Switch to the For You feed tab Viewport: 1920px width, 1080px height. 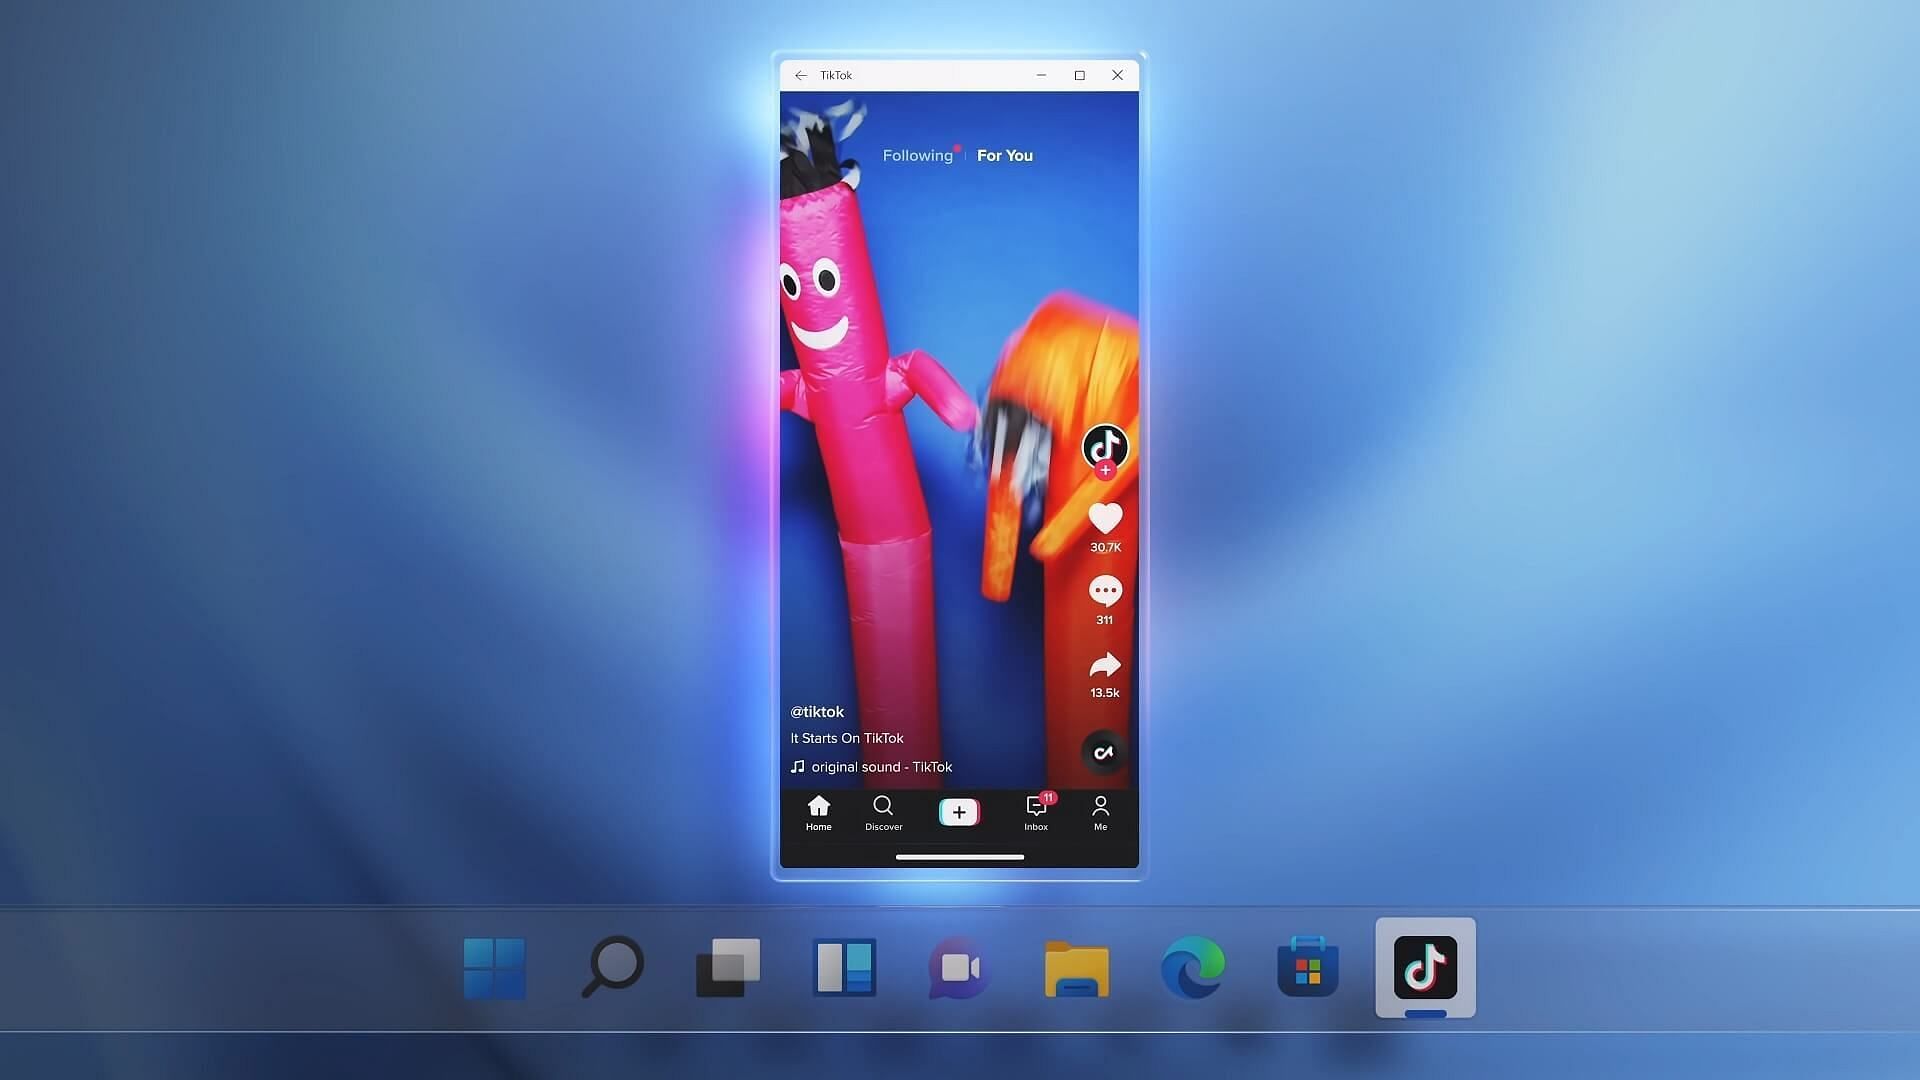[1005, 156]
